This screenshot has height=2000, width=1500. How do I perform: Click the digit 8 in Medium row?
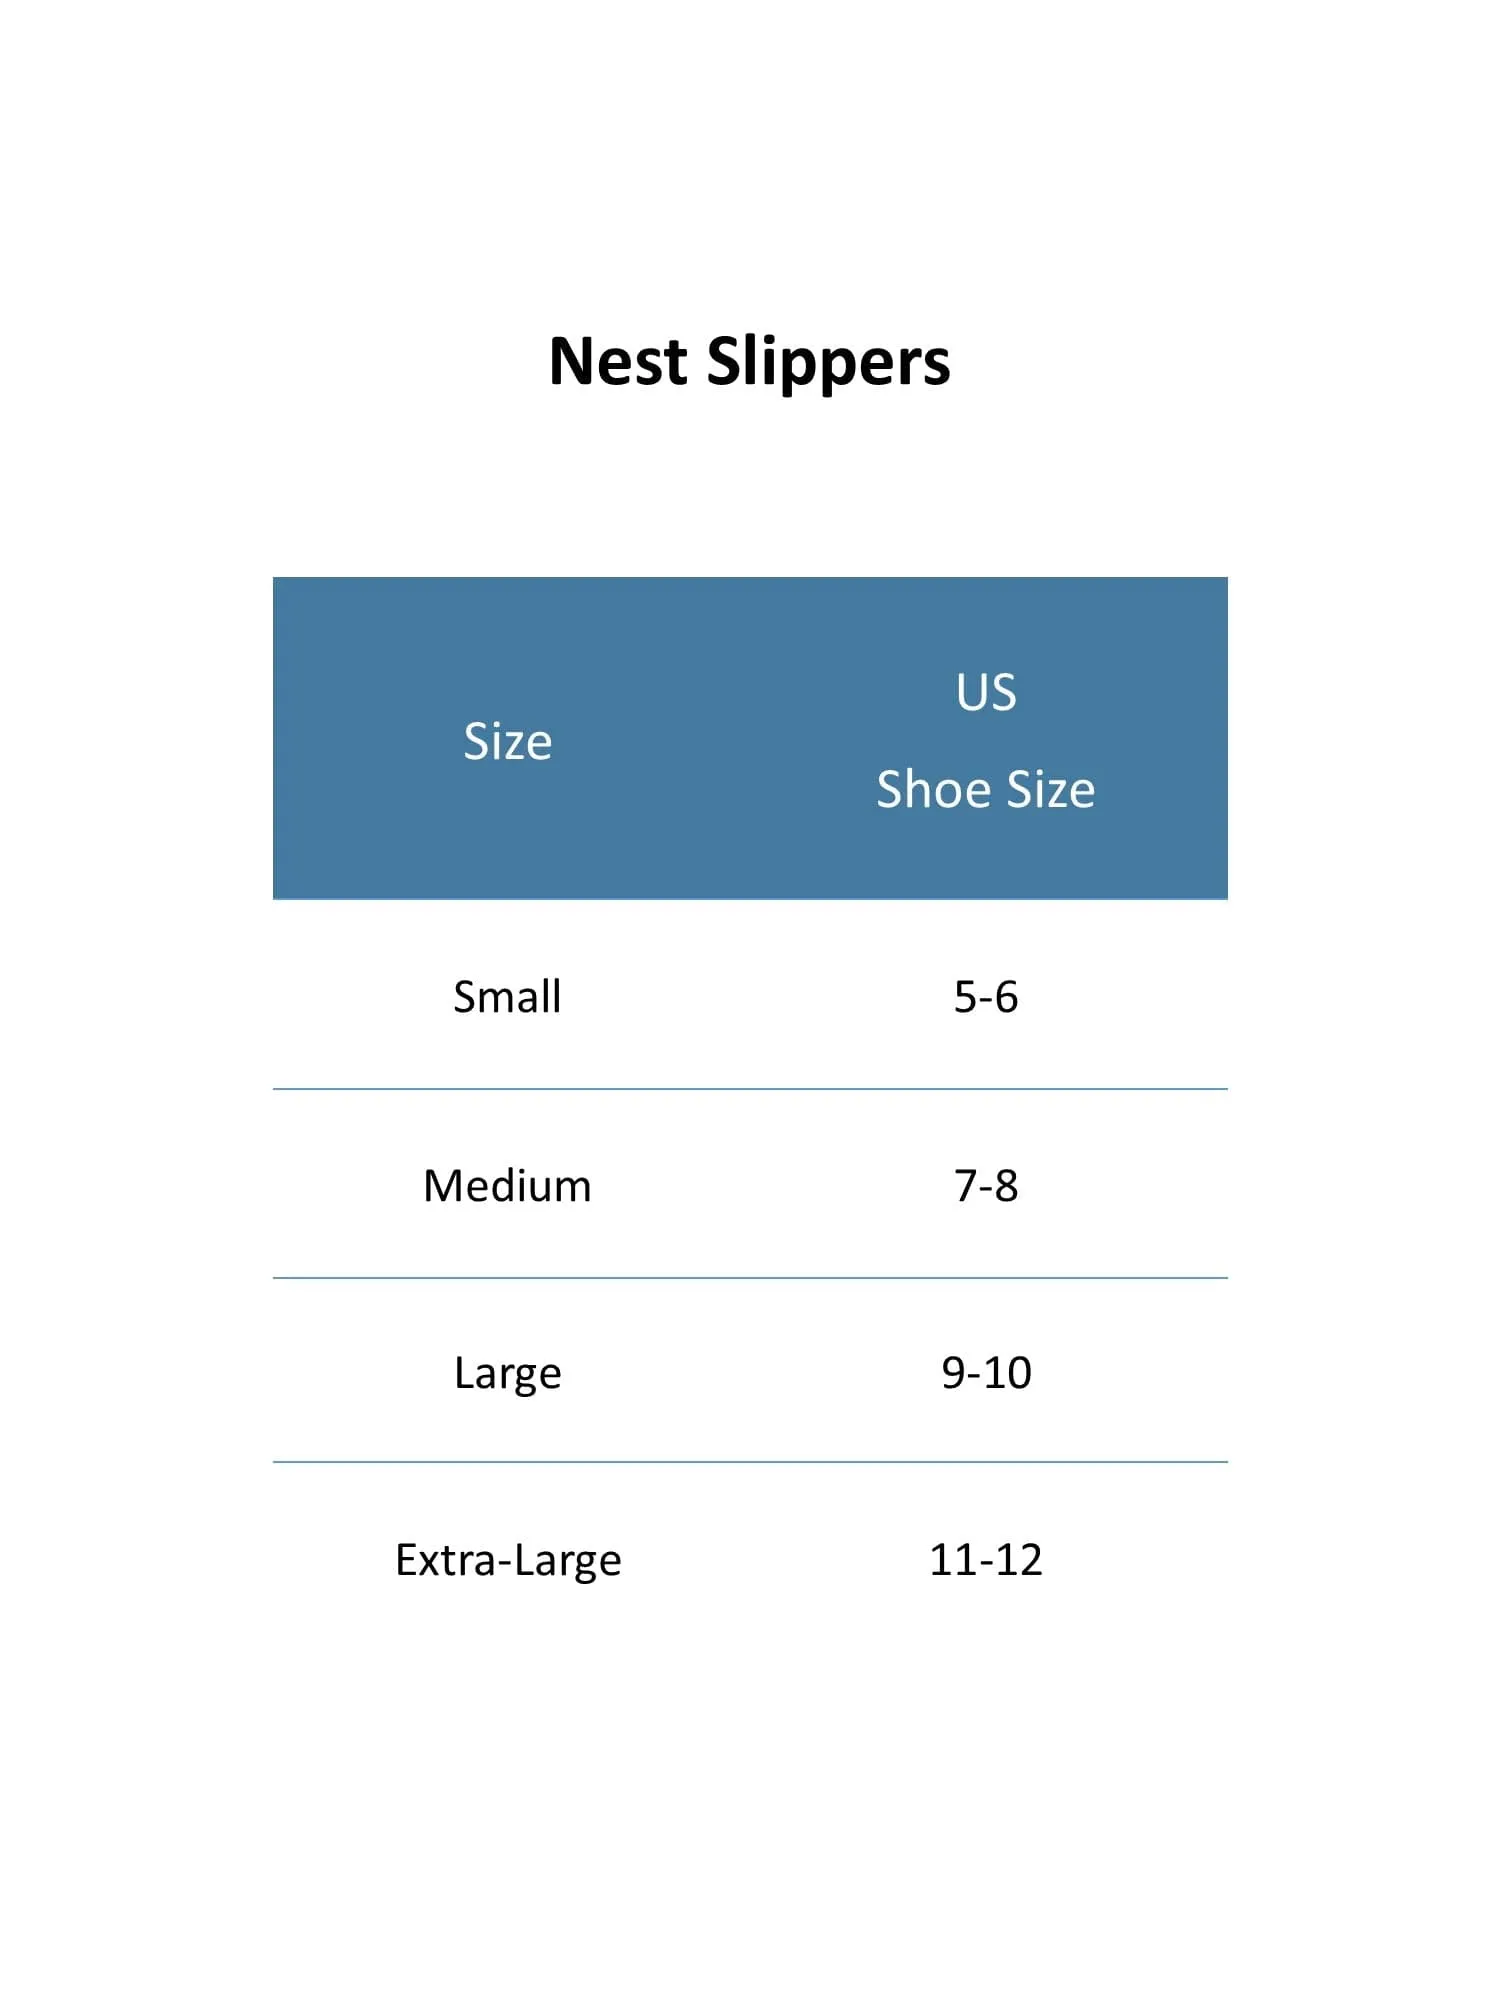click(x=1006, y=1186)
